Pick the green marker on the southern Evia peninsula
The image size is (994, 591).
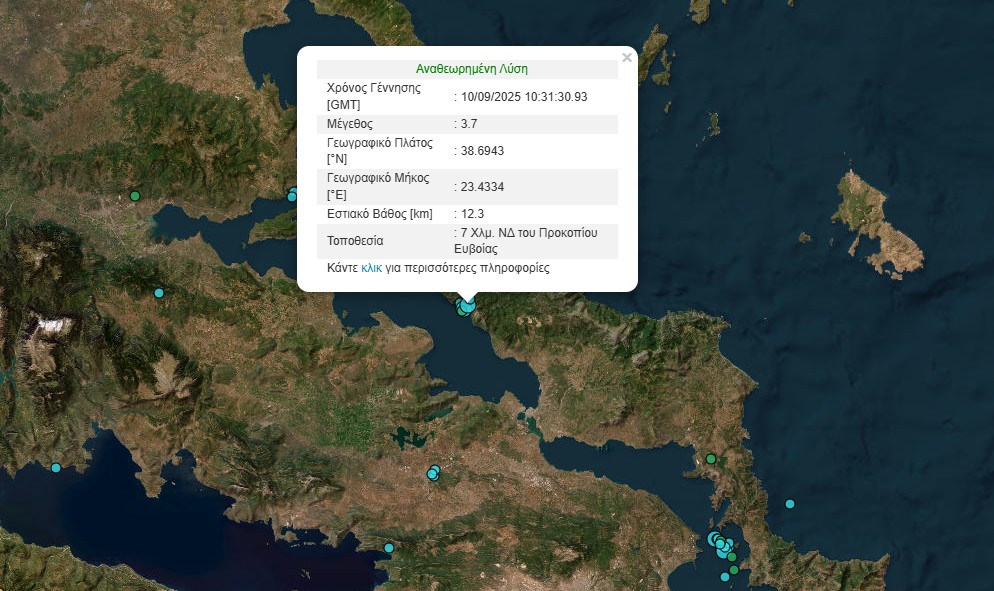[711, 459]
